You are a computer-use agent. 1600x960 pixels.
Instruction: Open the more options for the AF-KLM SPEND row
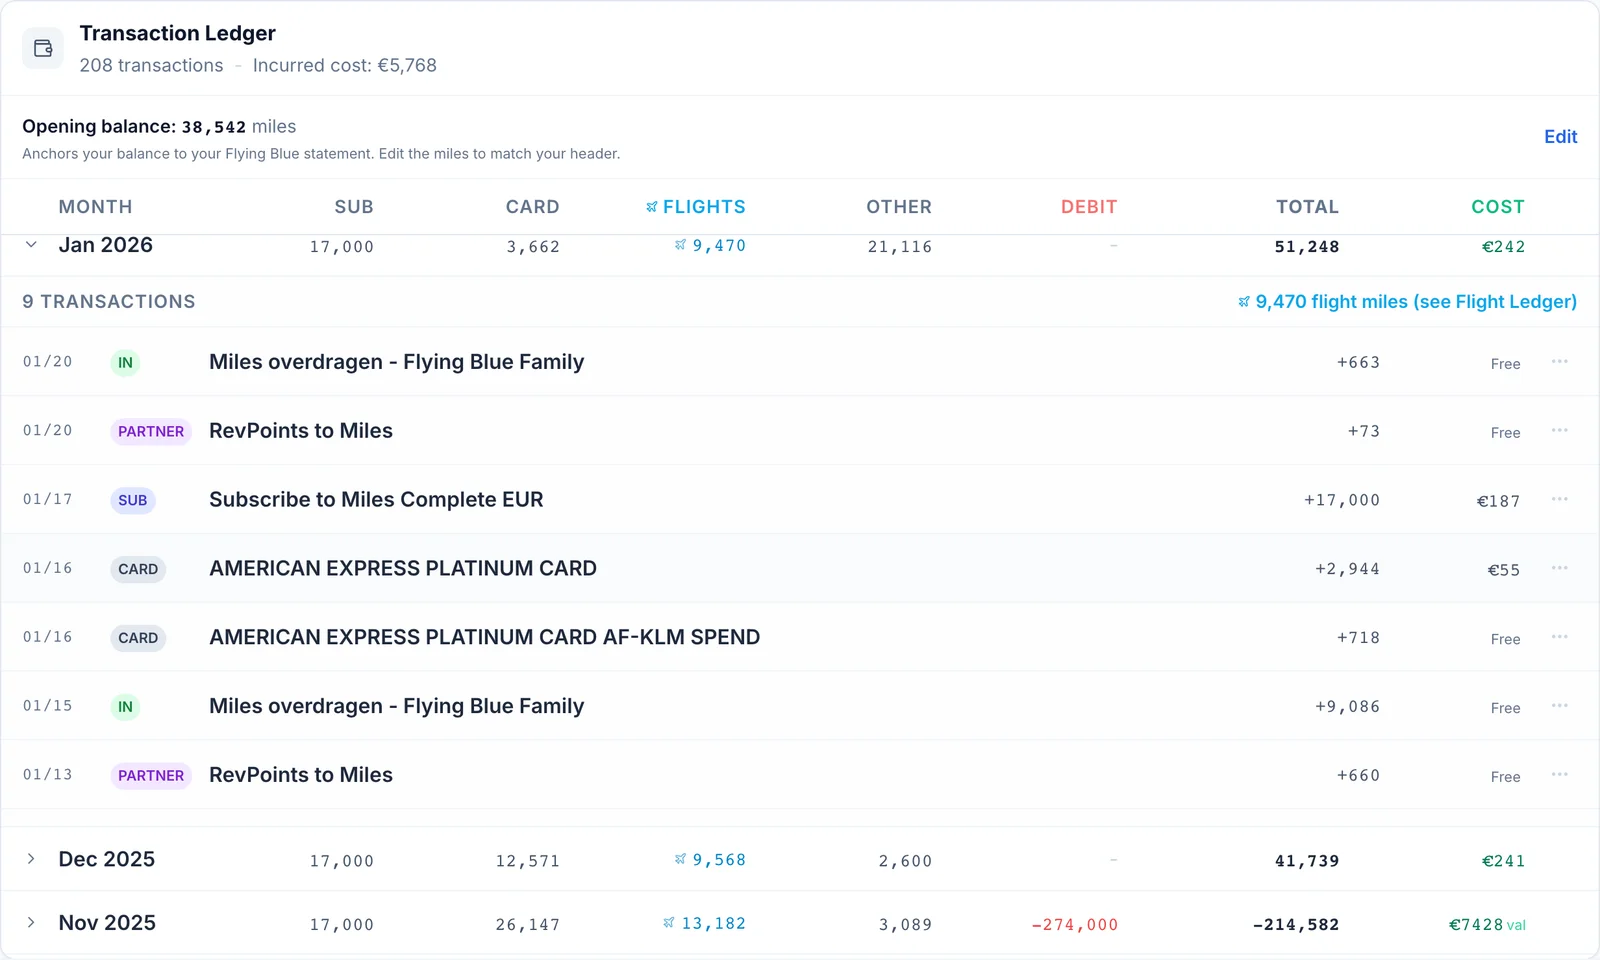[1559, 637]
